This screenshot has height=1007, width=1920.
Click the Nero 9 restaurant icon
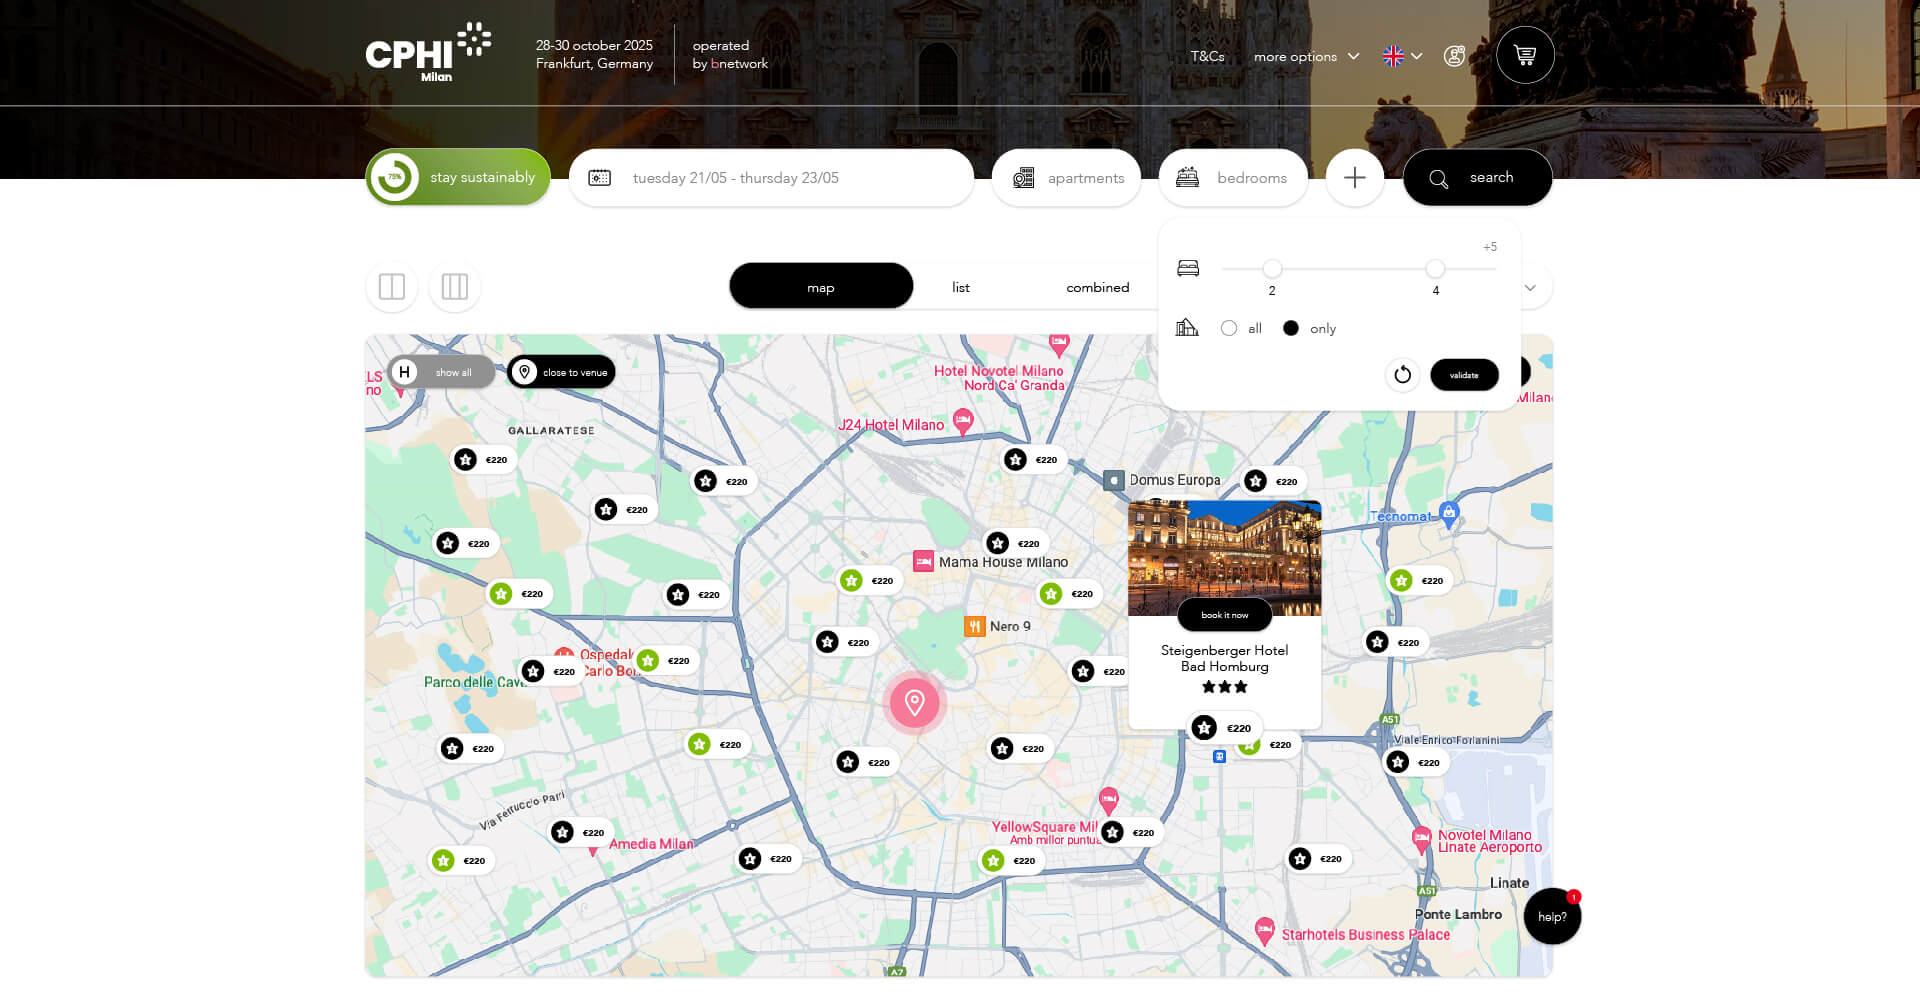(975, 626)
